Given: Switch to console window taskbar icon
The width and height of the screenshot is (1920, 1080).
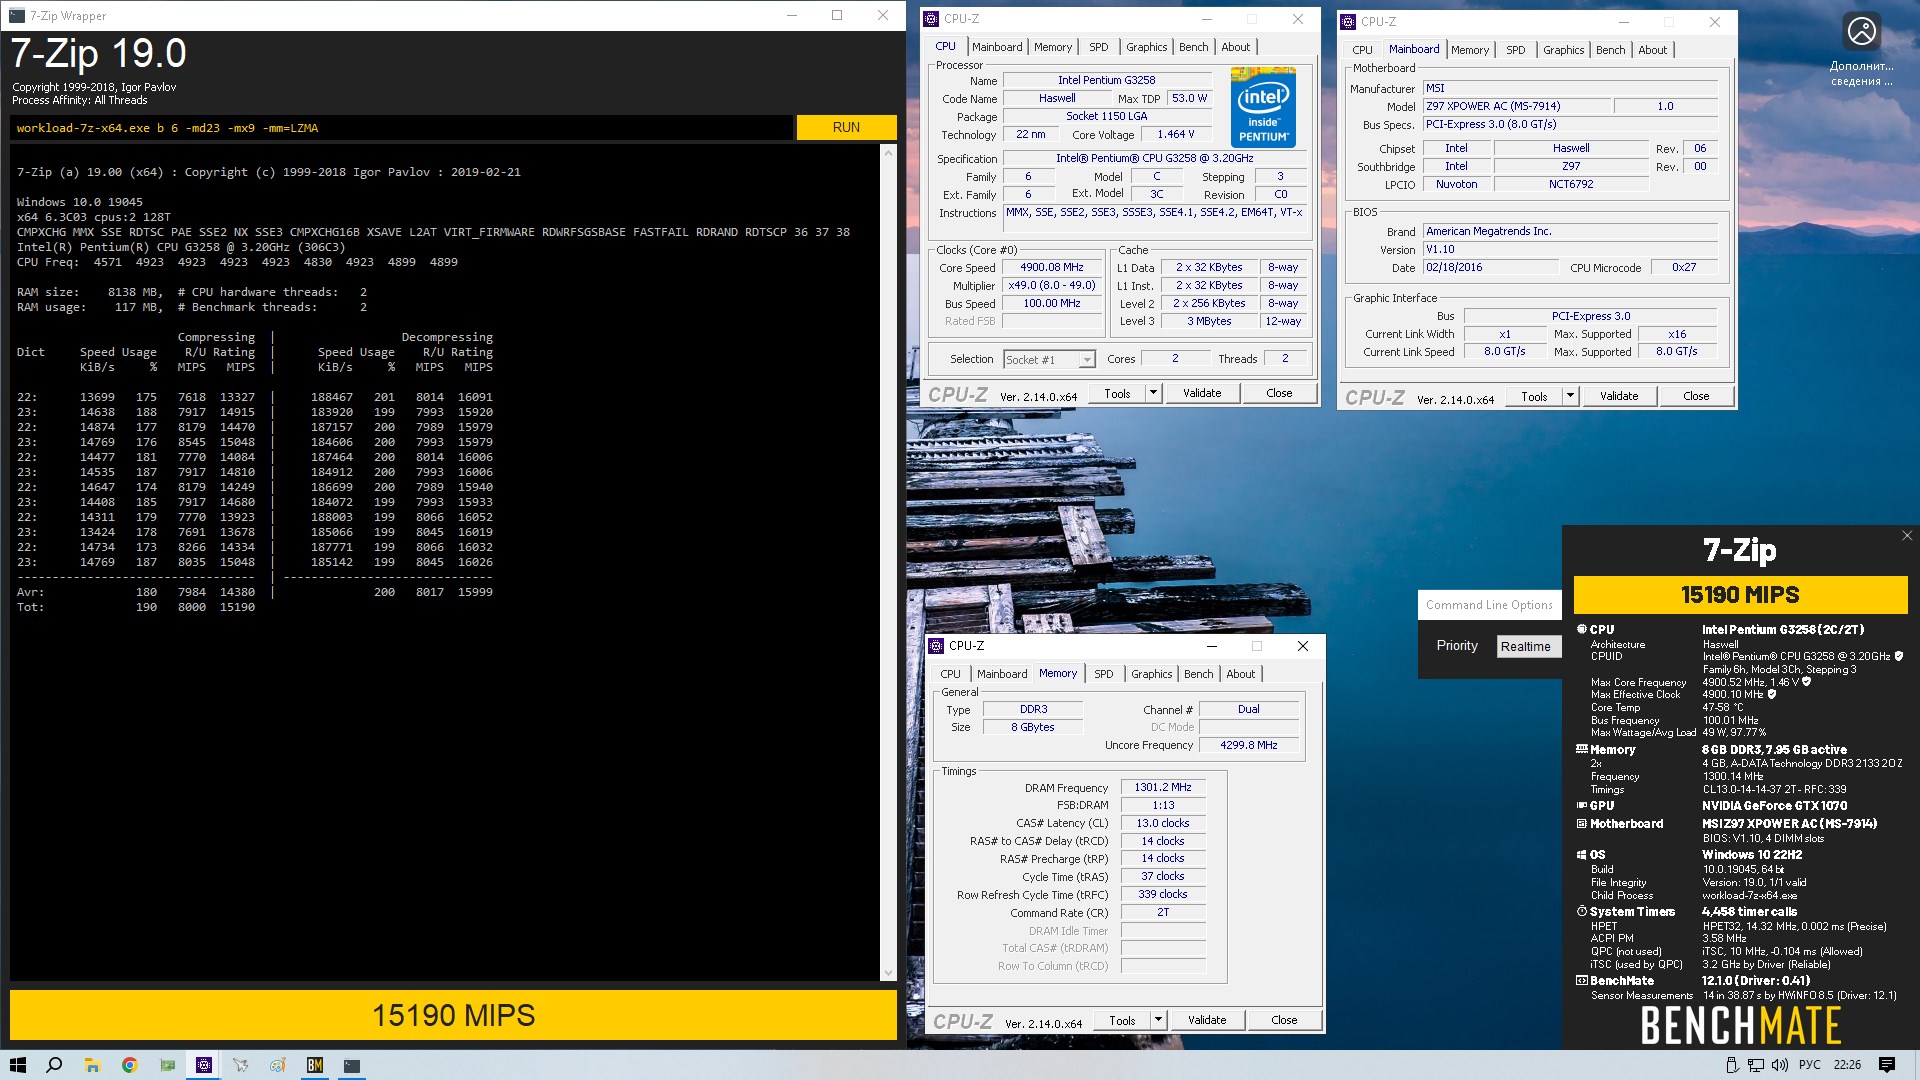Looking at the screenshot, I should click(352, 1065).
